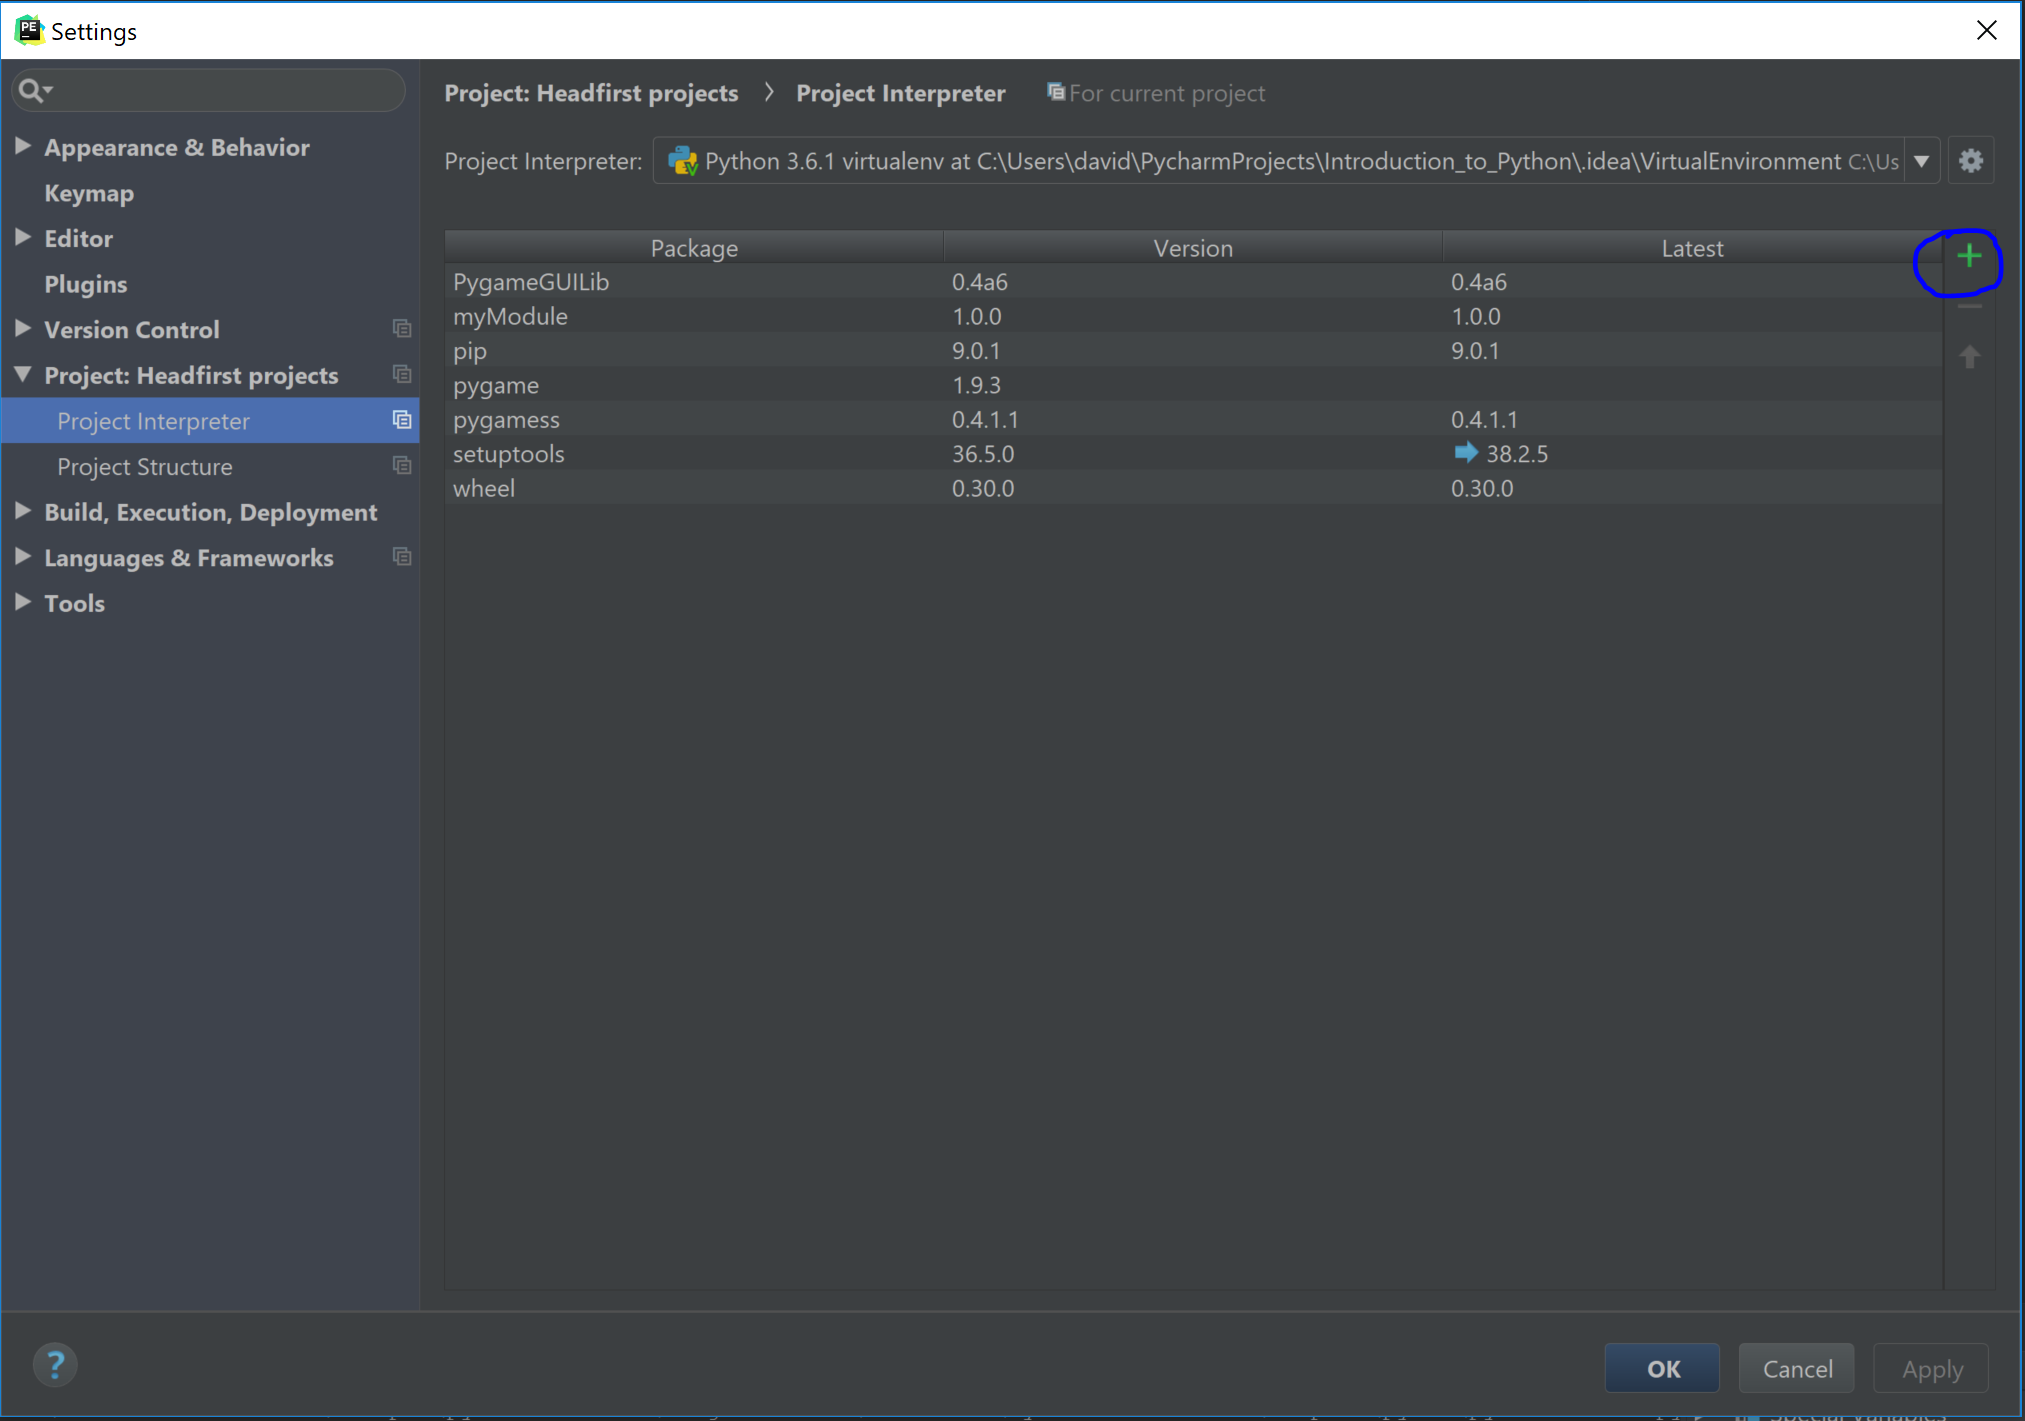Click the uninstall package minus icon

pyautogui.click(x=1969, y=307)
